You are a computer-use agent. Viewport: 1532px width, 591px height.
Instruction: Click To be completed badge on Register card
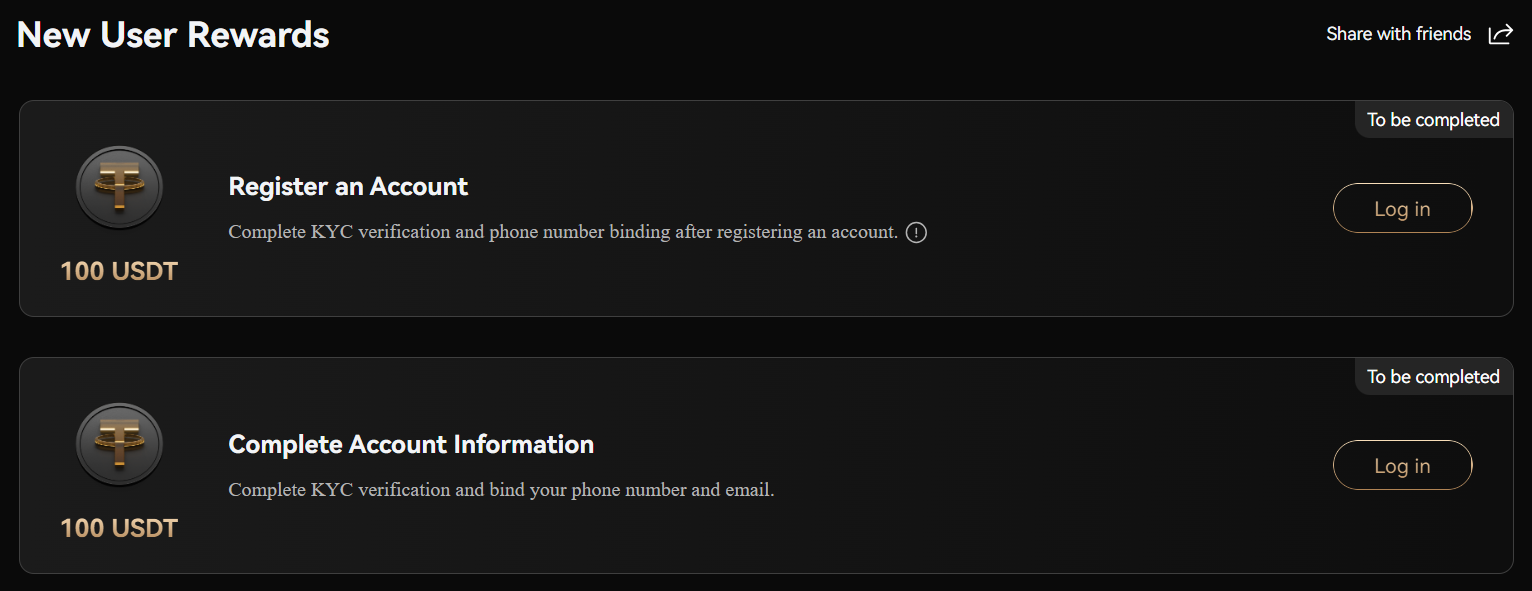coord(1433,120)
